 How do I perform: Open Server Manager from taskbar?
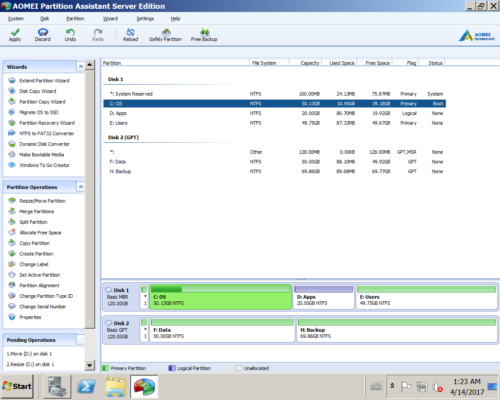57,386
